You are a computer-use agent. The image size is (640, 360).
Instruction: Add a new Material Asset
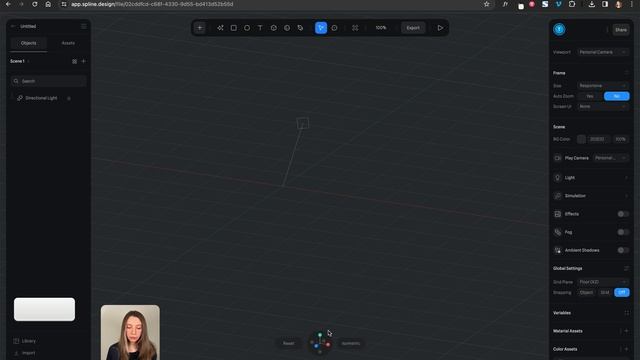pos(627,331)
